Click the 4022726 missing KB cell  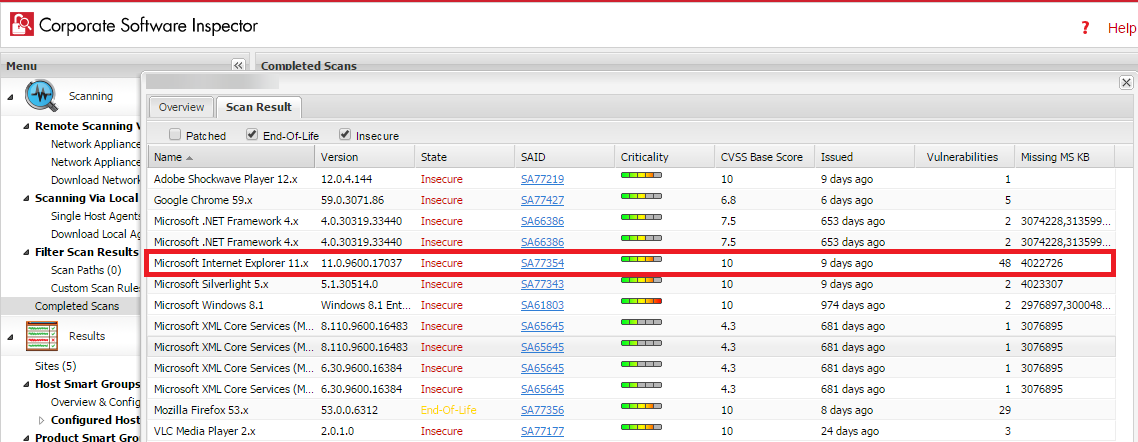pyautogui.click(x=1041, y=263)
